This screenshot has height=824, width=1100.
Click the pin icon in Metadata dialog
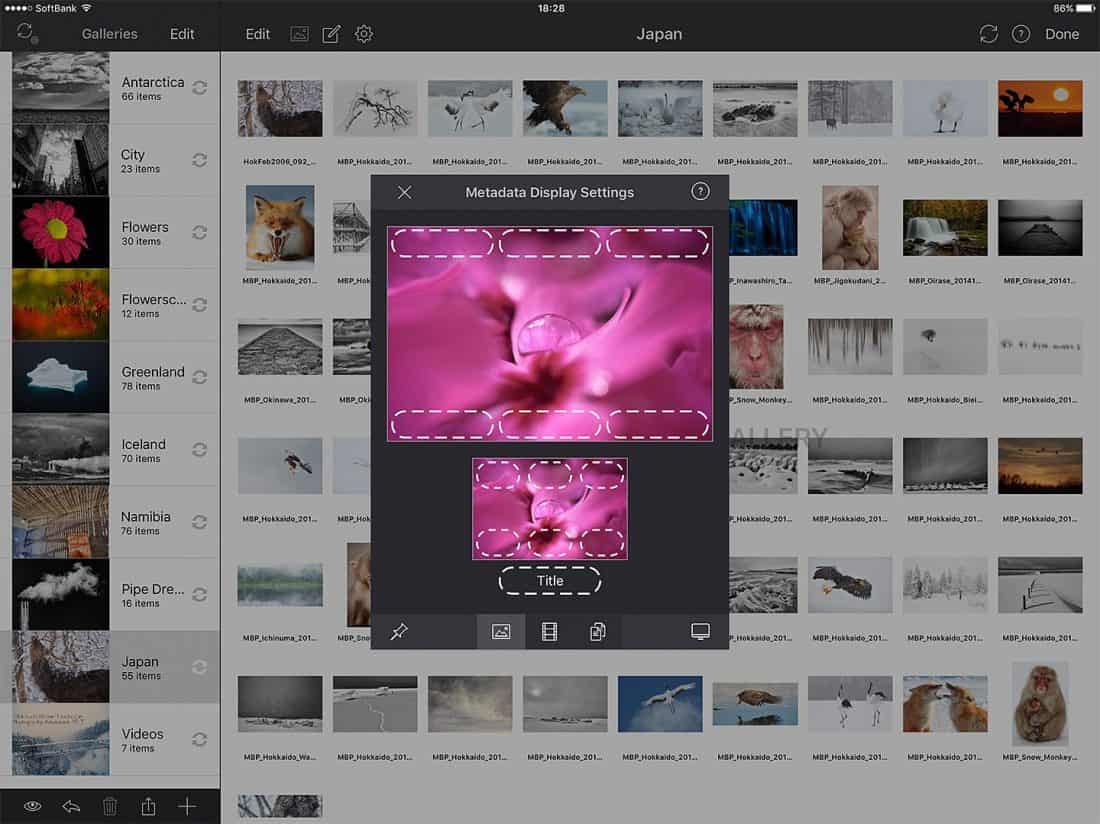399,632
